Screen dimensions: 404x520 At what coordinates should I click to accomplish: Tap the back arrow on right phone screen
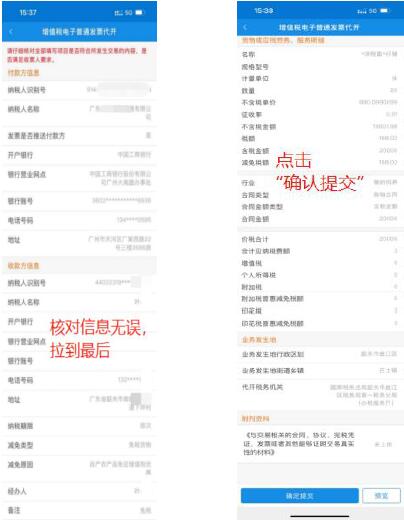coord(245,27)
